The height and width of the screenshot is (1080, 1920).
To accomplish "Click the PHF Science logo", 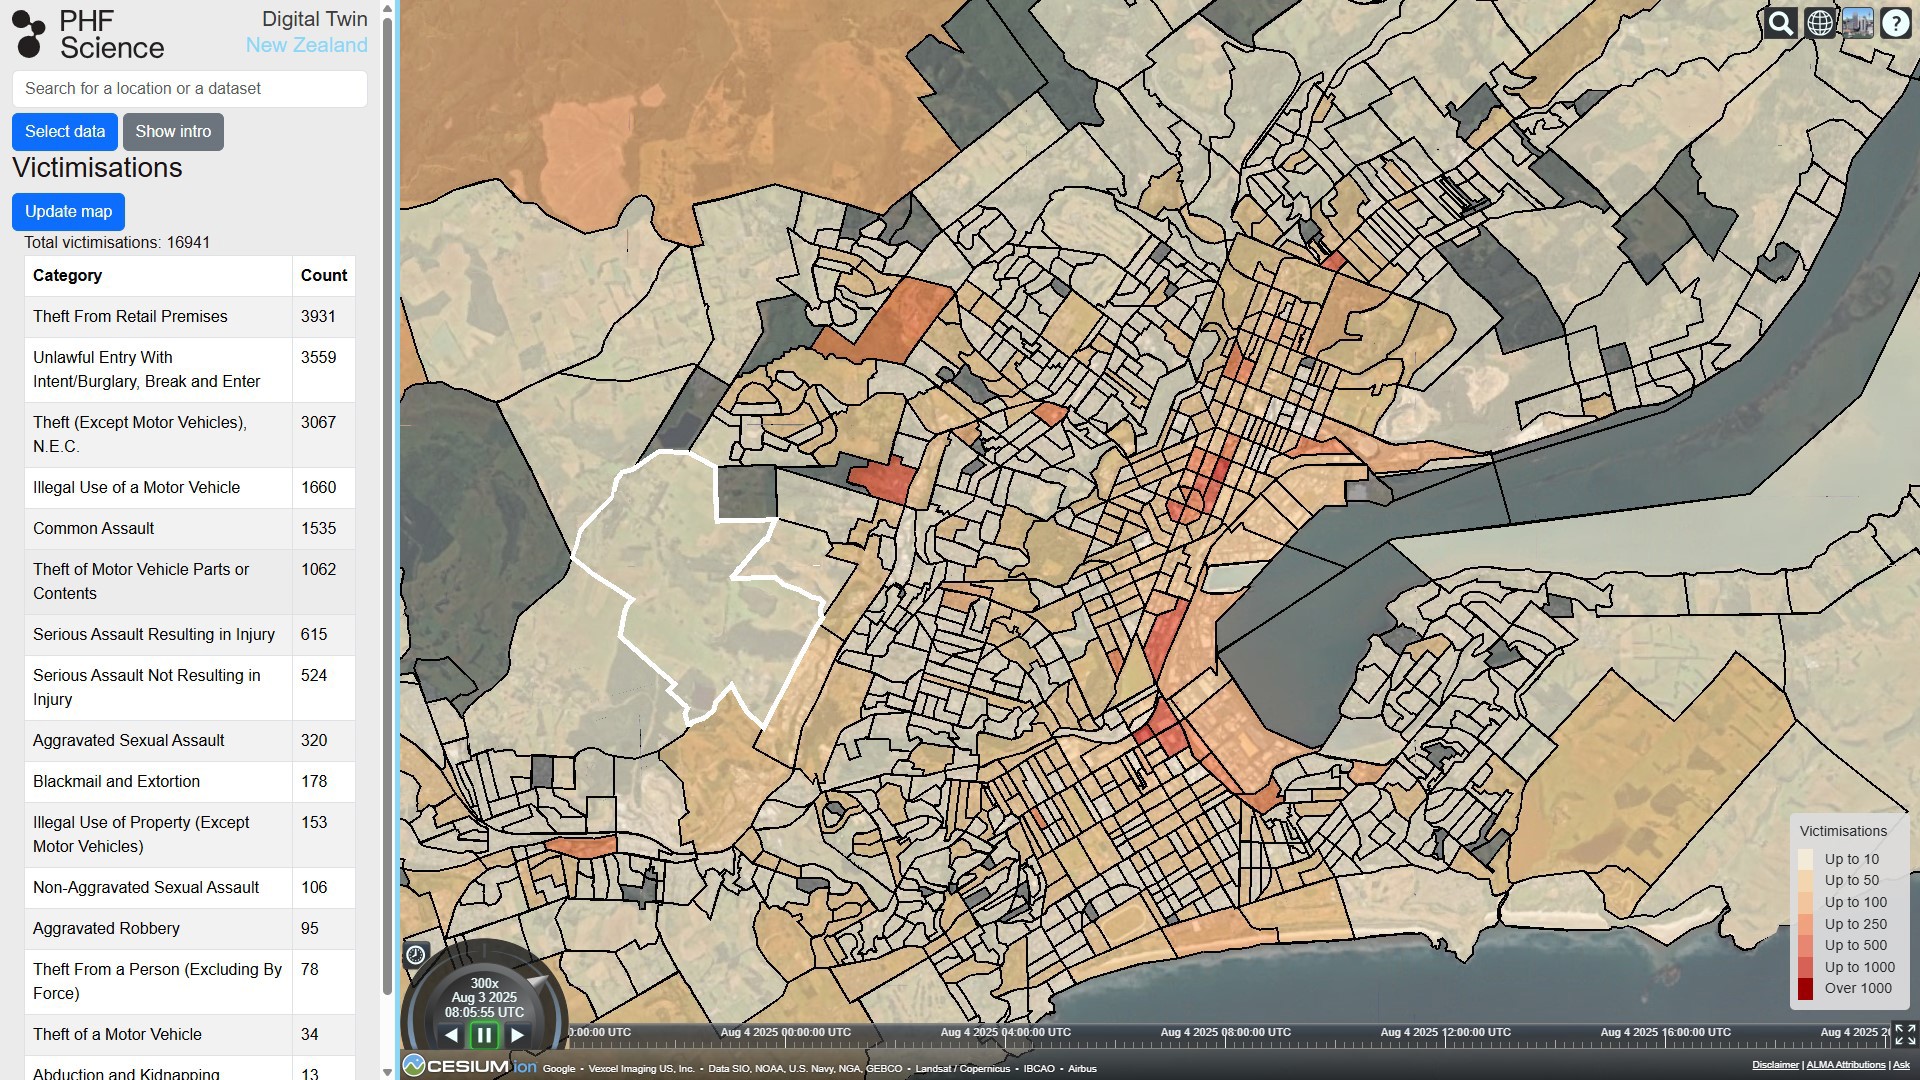I will (88, 34).
